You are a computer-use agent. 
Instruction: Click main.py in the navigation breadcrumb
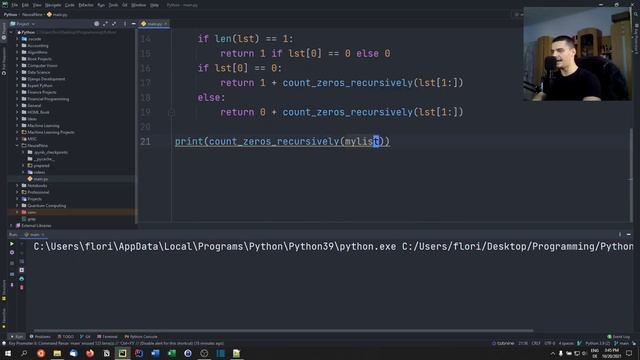(x=57, y=14)
